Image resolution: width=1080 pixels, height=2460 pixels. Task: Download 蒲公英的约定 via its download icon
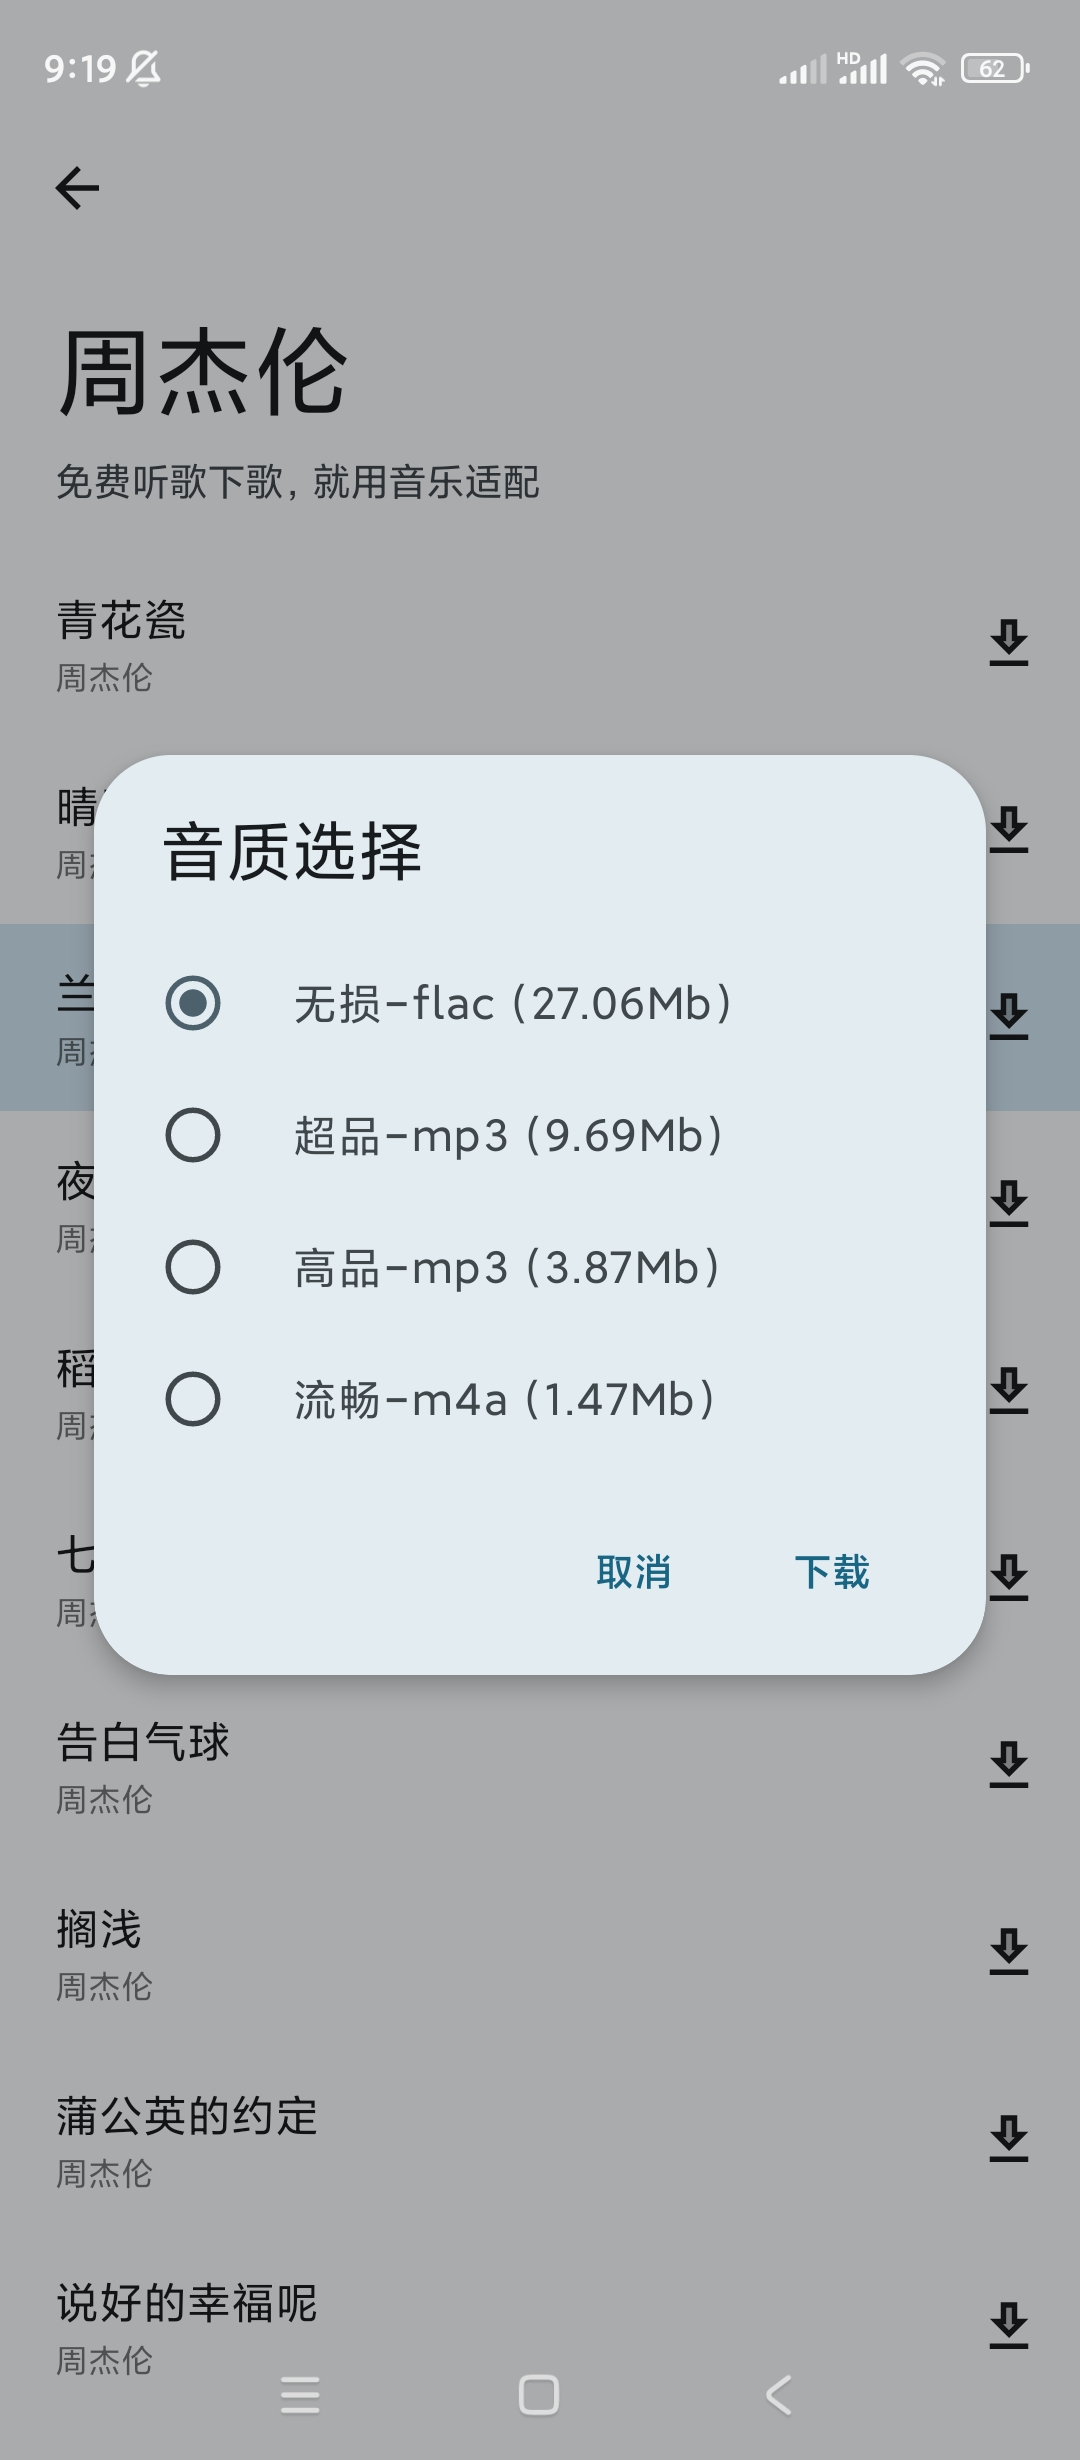pyautogui.click(x=1008, y=2138)
